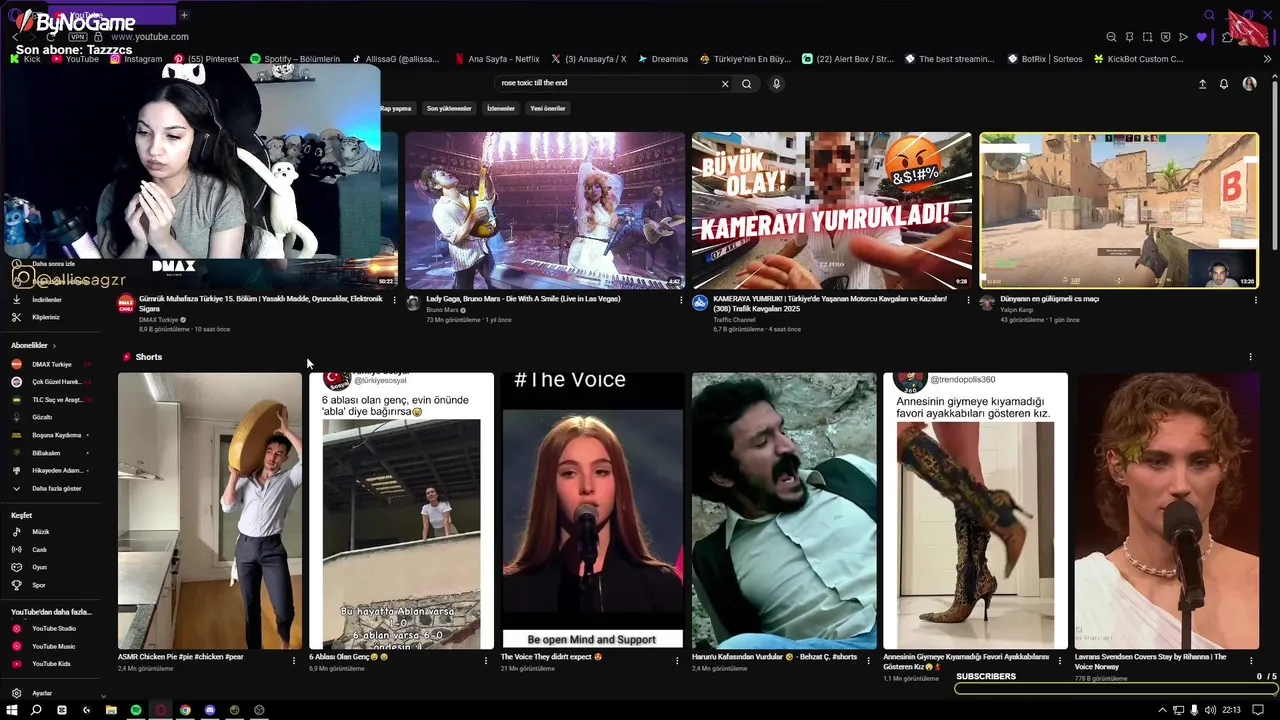Open Harun'u Kafasından Vurdular short
The width and height of the screenshot is (1280, 720).
(784, 511)
